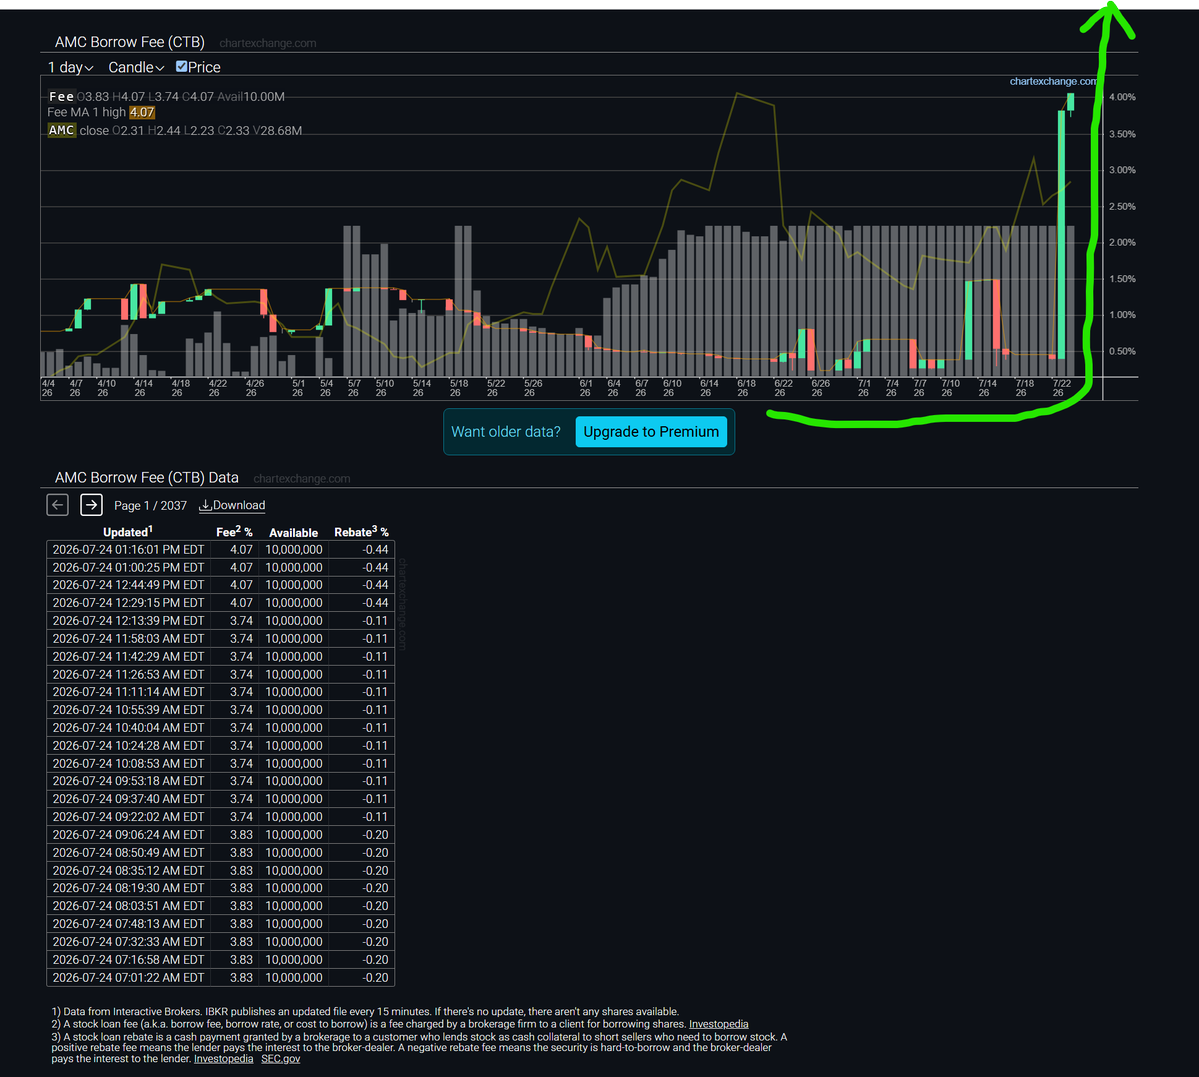Select row 2026-07-24 10:55:39 AM EDT
Screen dimensions: 1199x1077
pyautogui.click(x=220, y=710)
